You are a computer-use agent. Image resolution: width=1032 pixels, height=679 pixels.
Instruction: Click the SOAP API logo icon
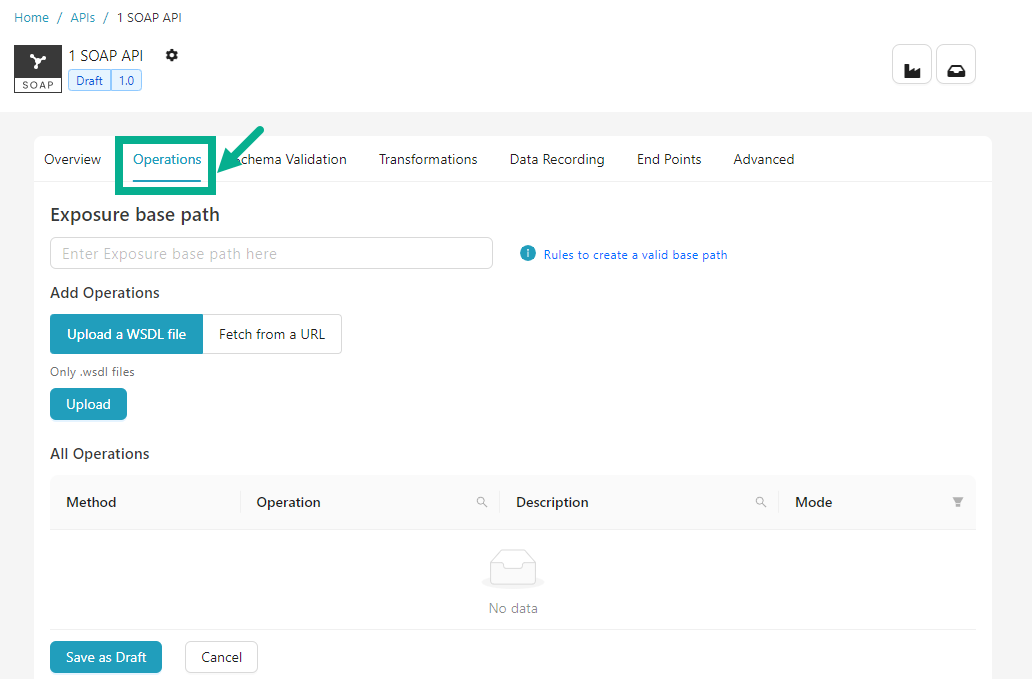pos(38,68)
